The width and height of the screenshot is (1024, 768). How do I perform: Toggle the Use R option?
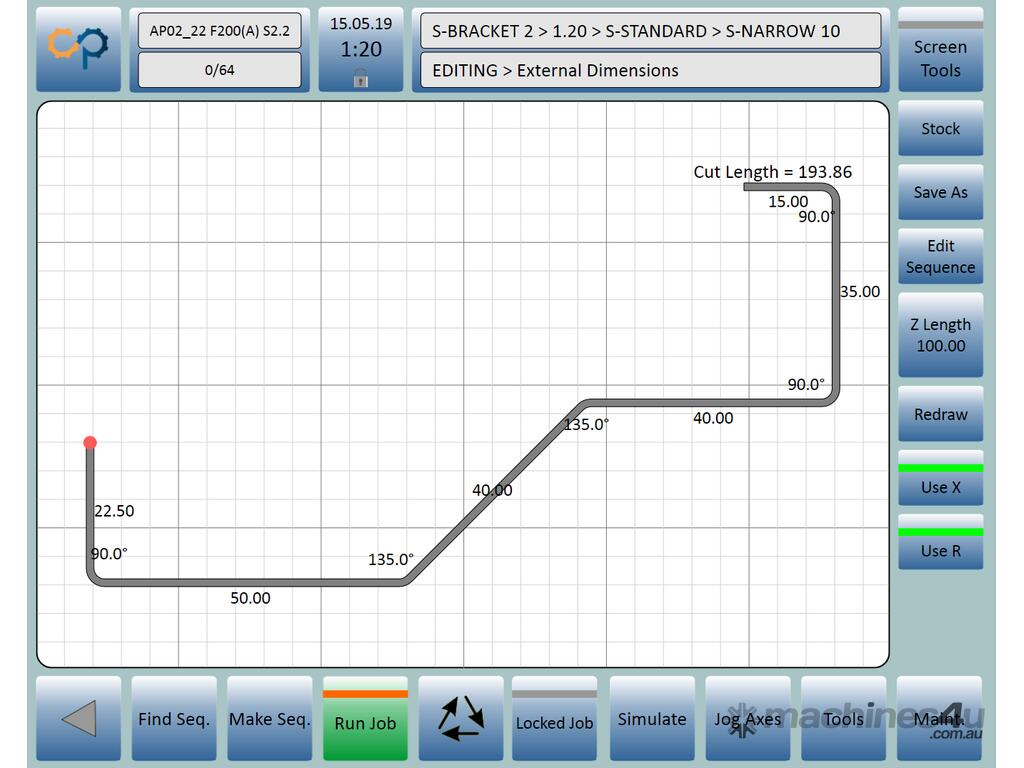point(940,547)
